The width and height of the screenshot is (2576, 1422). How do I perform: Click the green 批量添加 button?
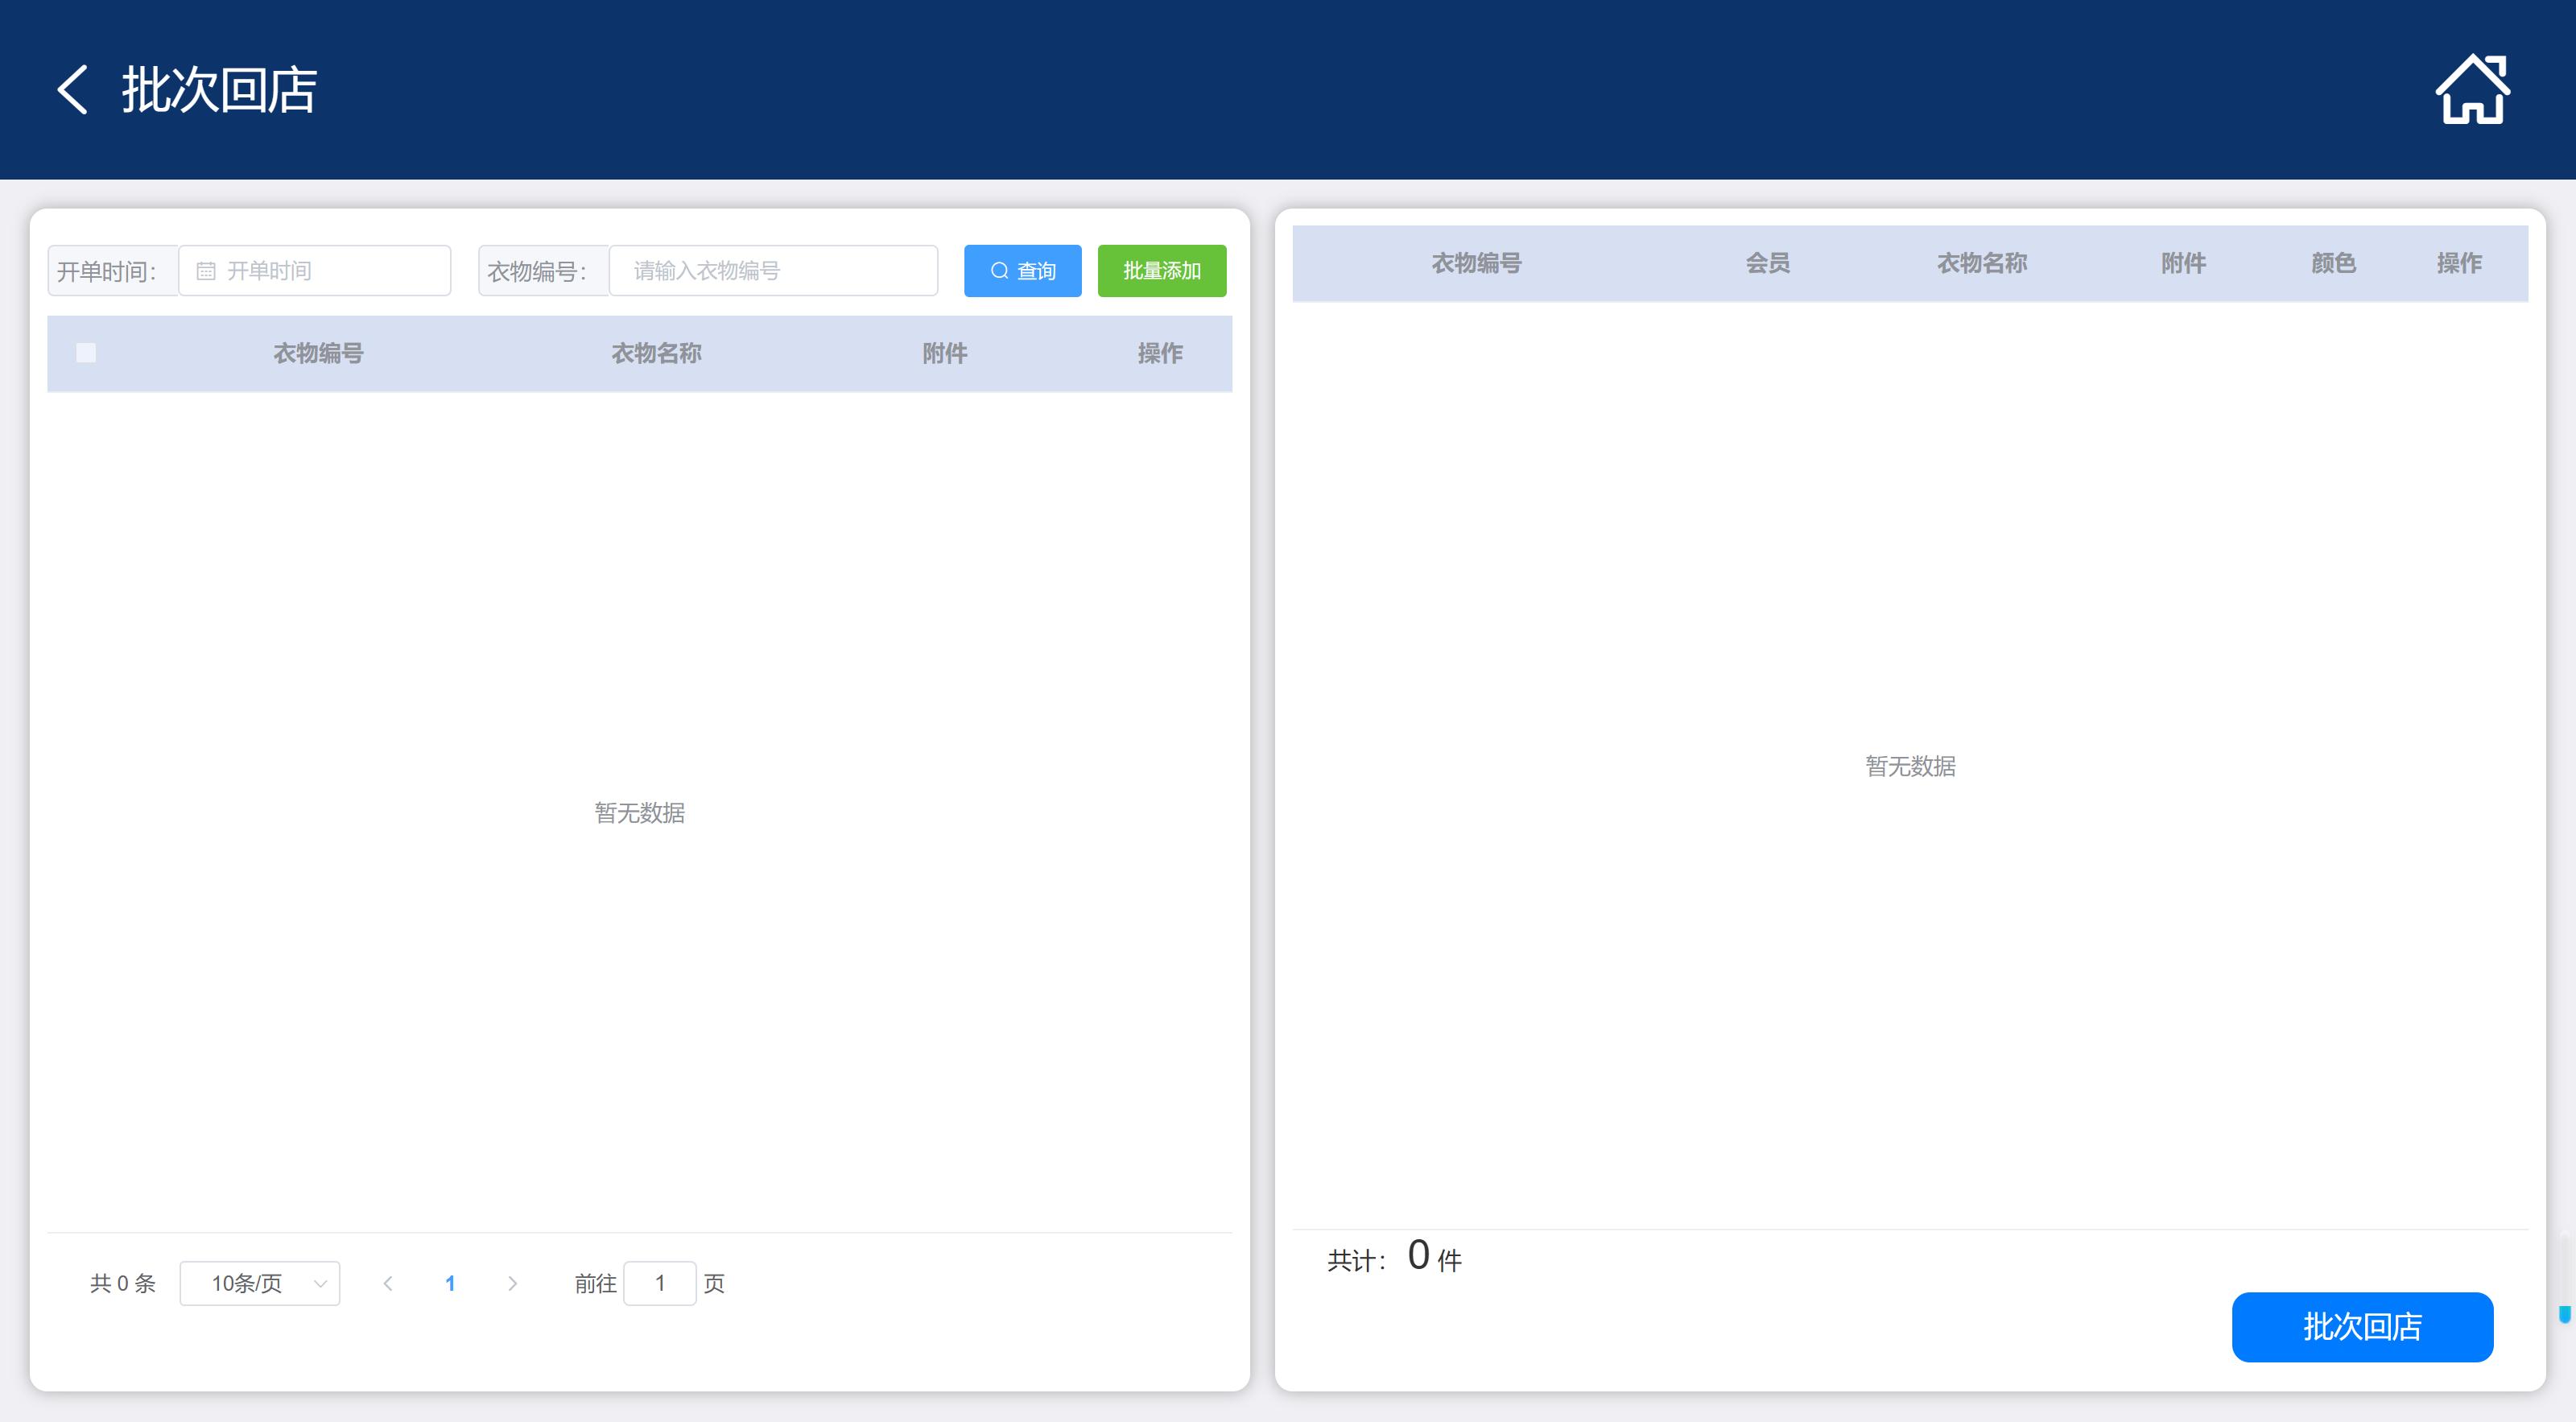coord(1161,271)
